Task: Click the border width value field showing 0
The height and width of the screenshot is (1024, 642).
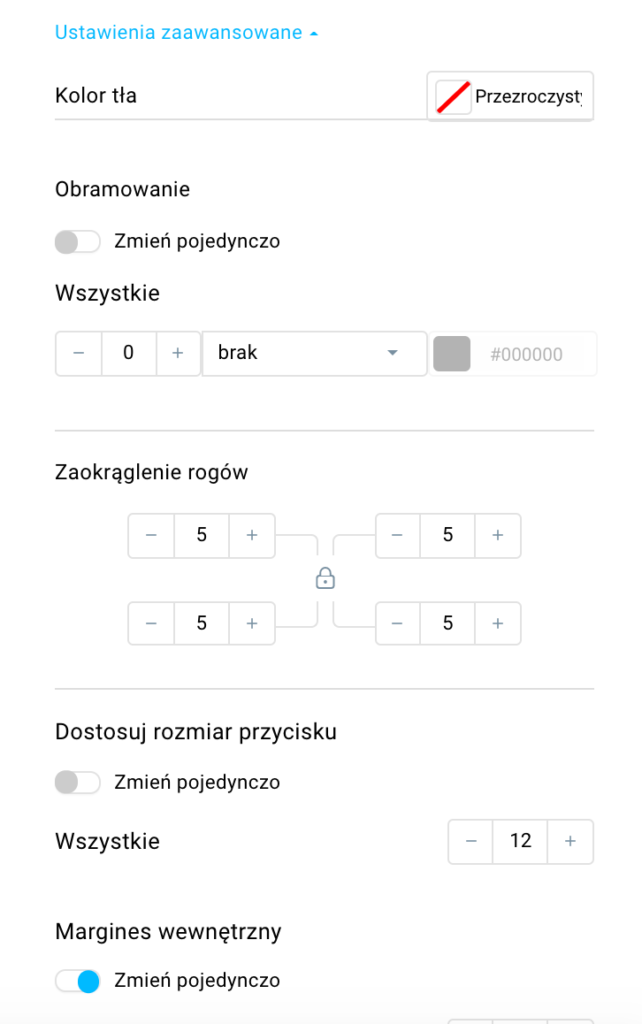Action: [129, 353]
